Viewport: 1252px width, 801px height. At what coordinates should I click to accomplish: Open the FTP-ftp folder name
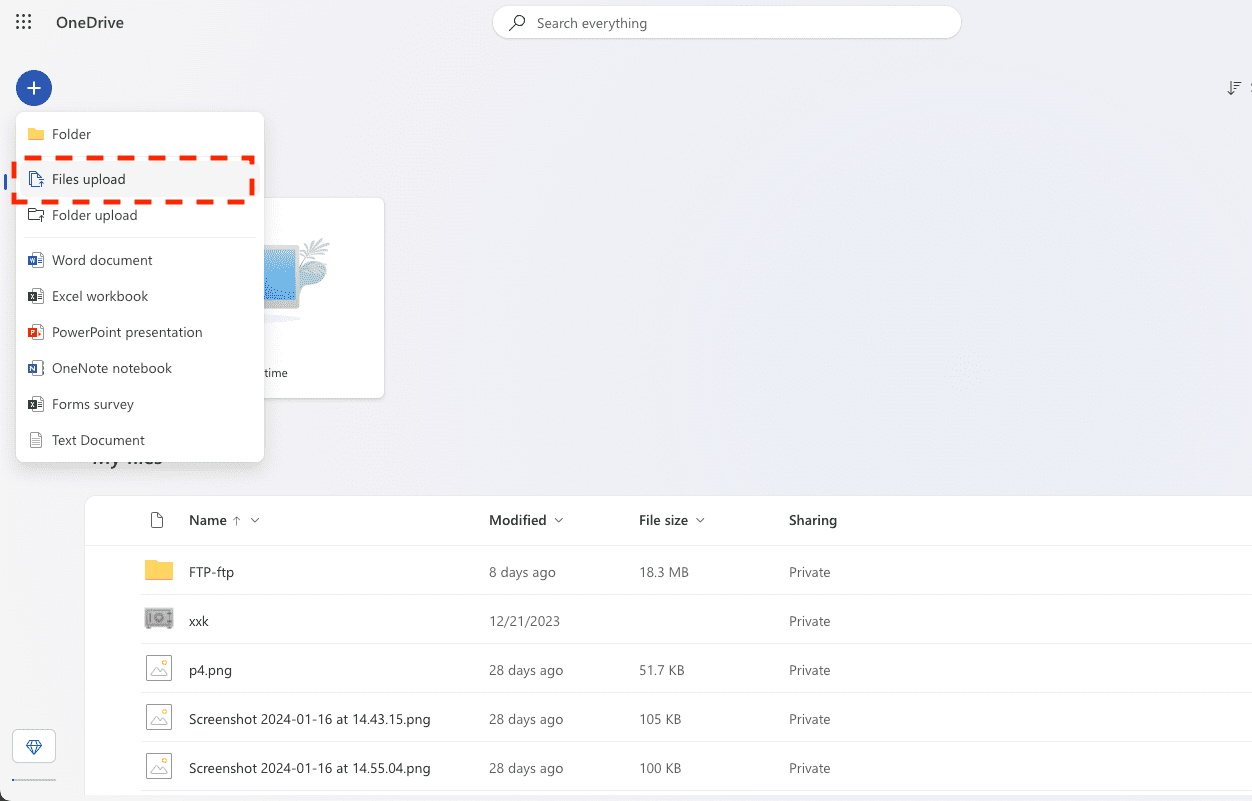211,572
